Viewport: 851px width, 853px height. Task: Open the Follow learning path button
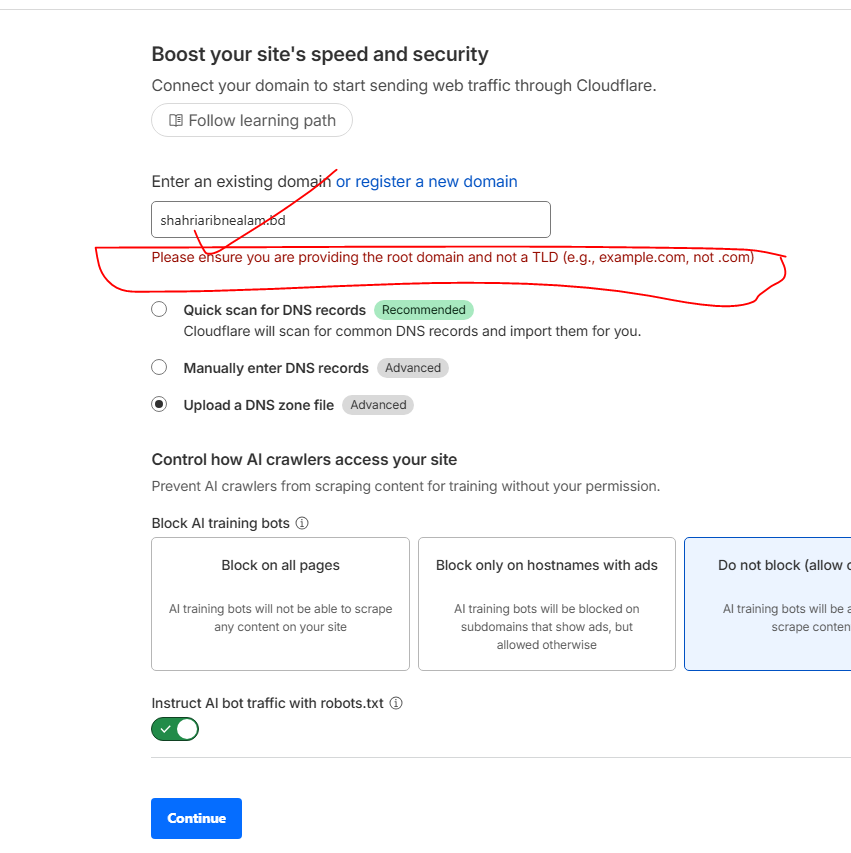point(252,121)
